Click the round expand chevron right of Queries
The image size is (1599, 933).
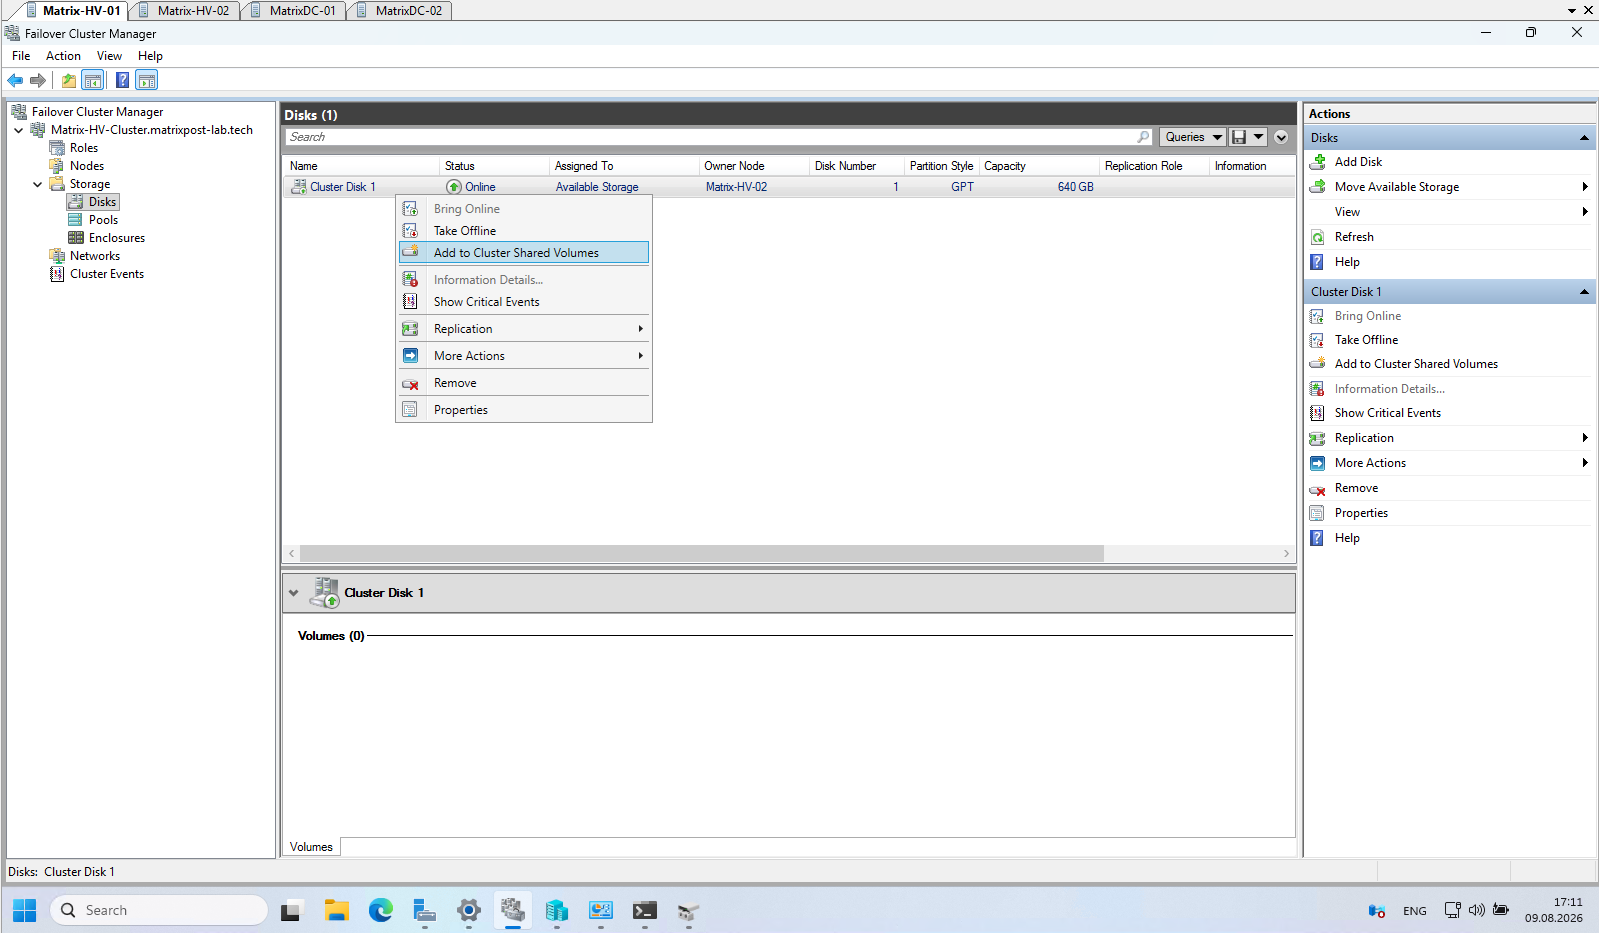[x=1281, y=137]
